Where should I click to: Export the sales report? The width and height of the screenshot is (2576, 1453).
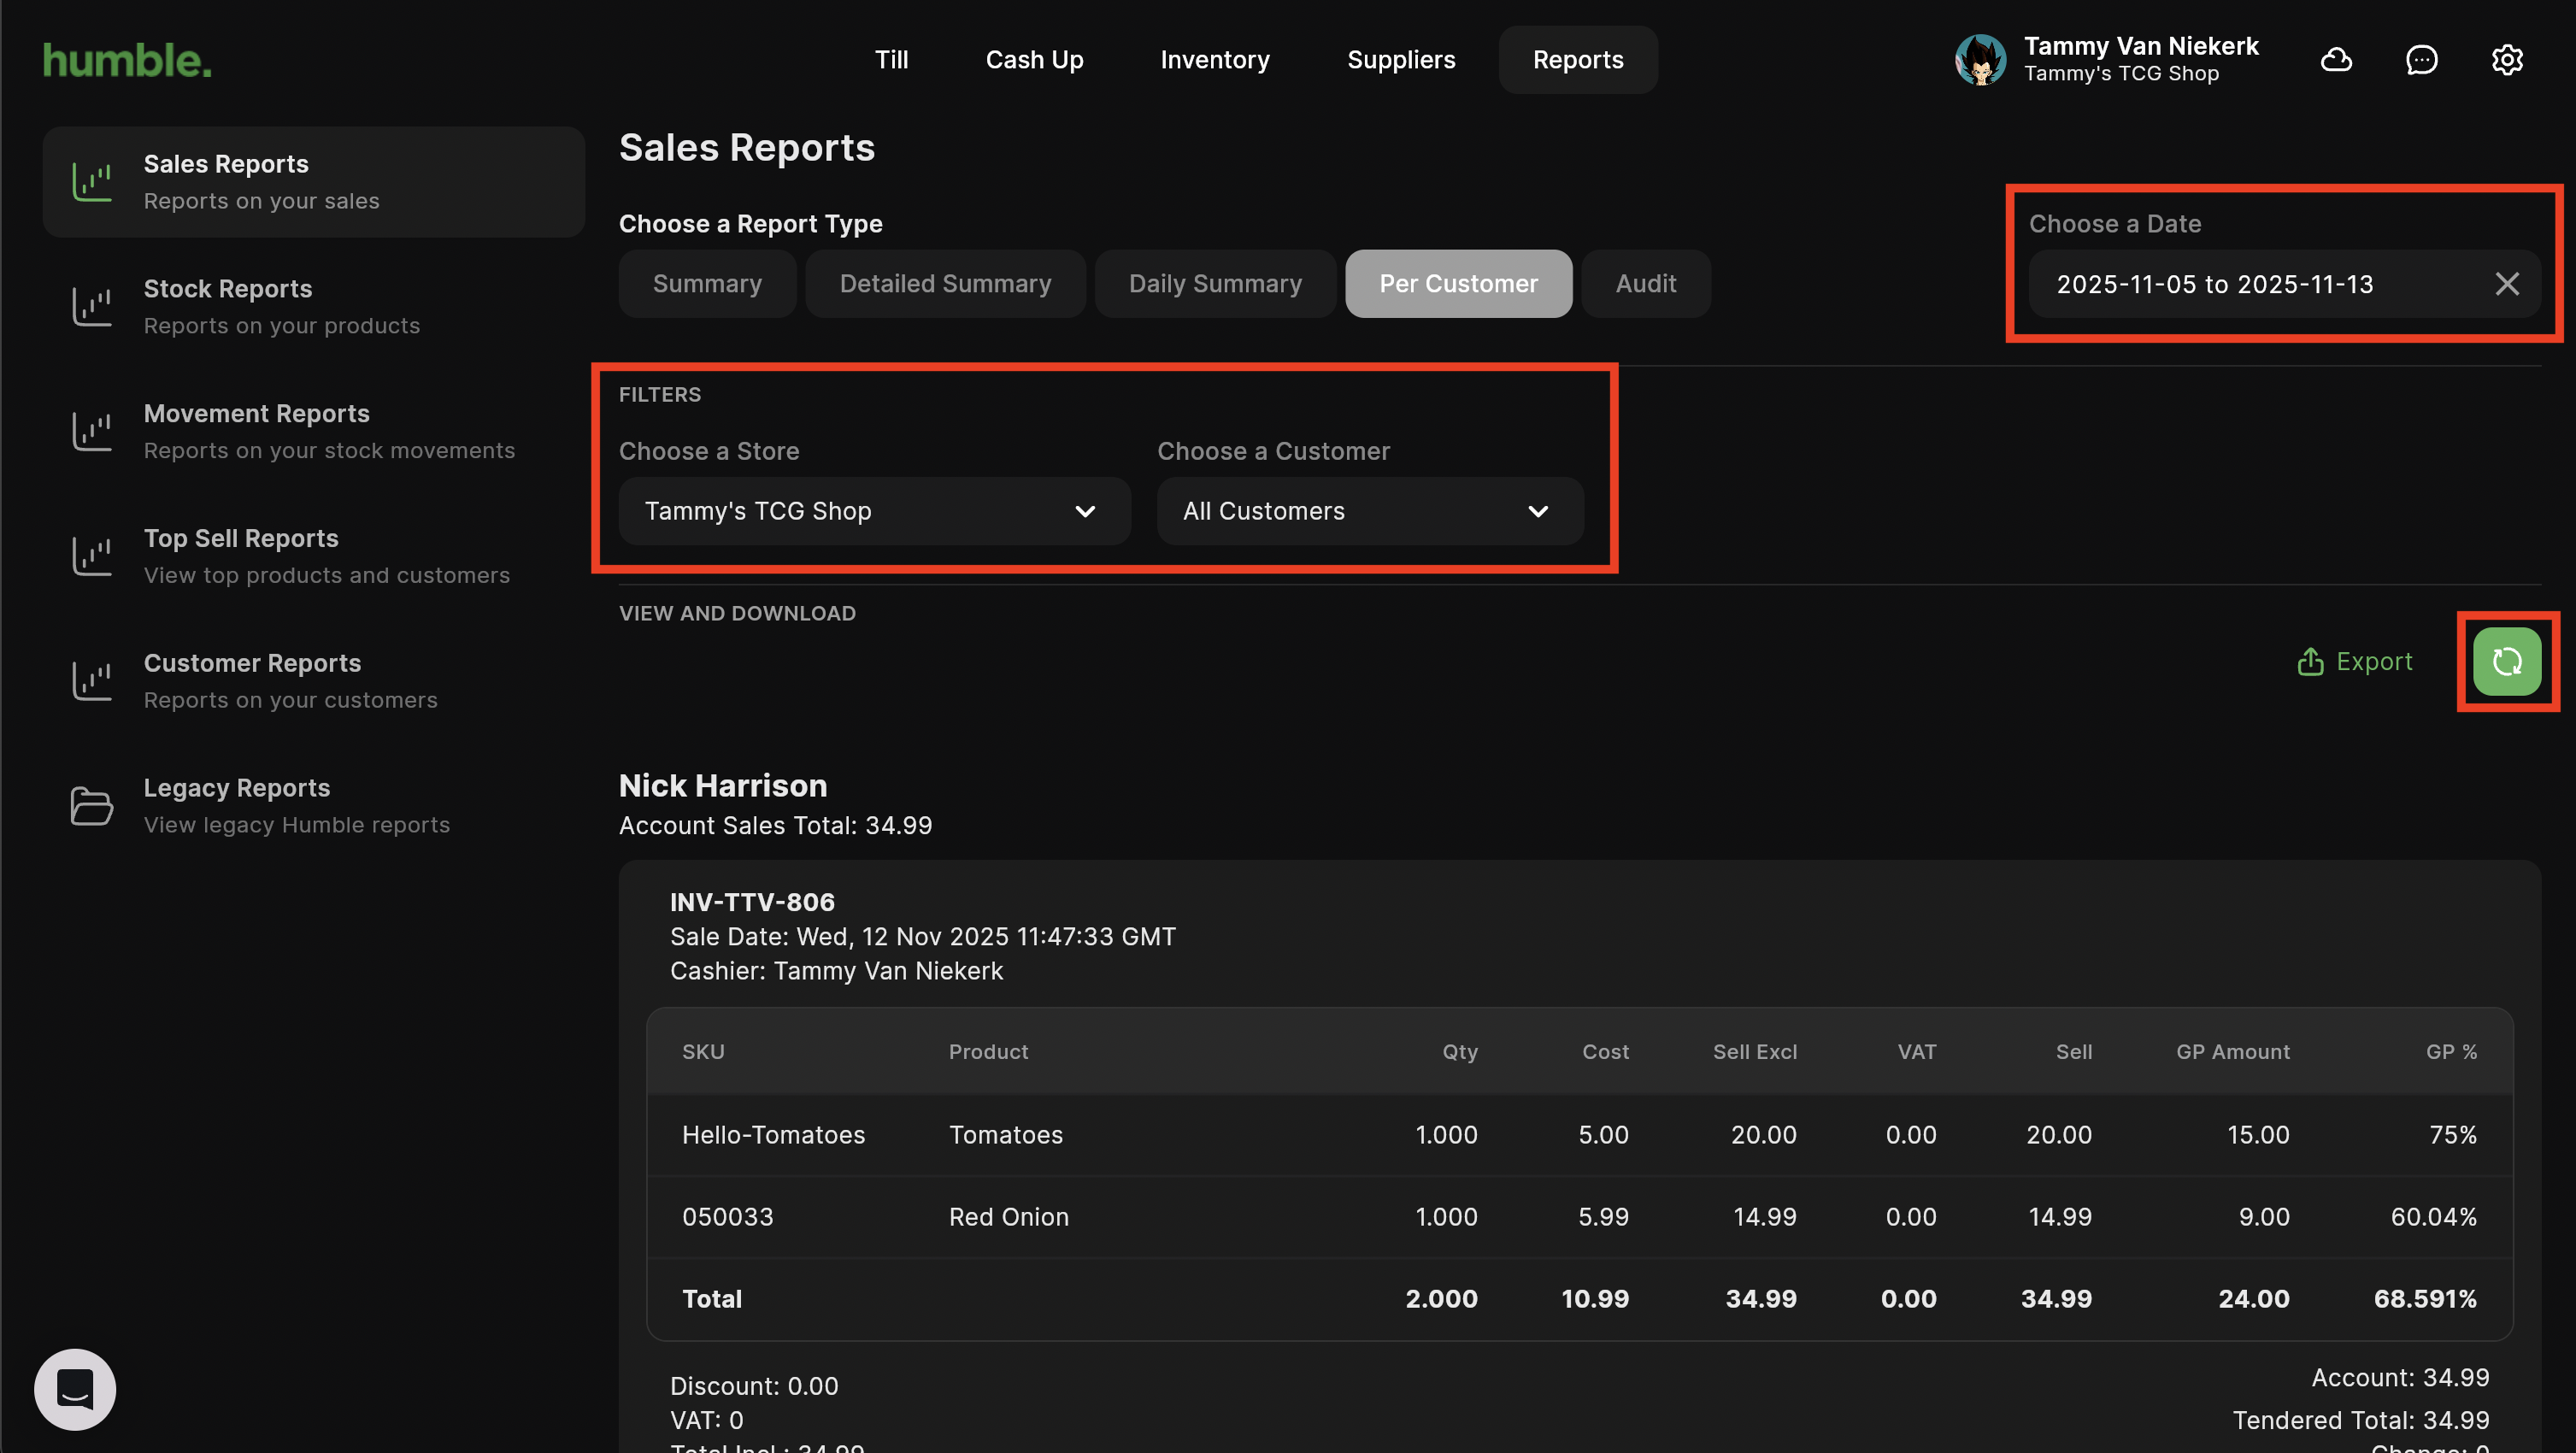pyautogui.click(x=2355, y=661)
